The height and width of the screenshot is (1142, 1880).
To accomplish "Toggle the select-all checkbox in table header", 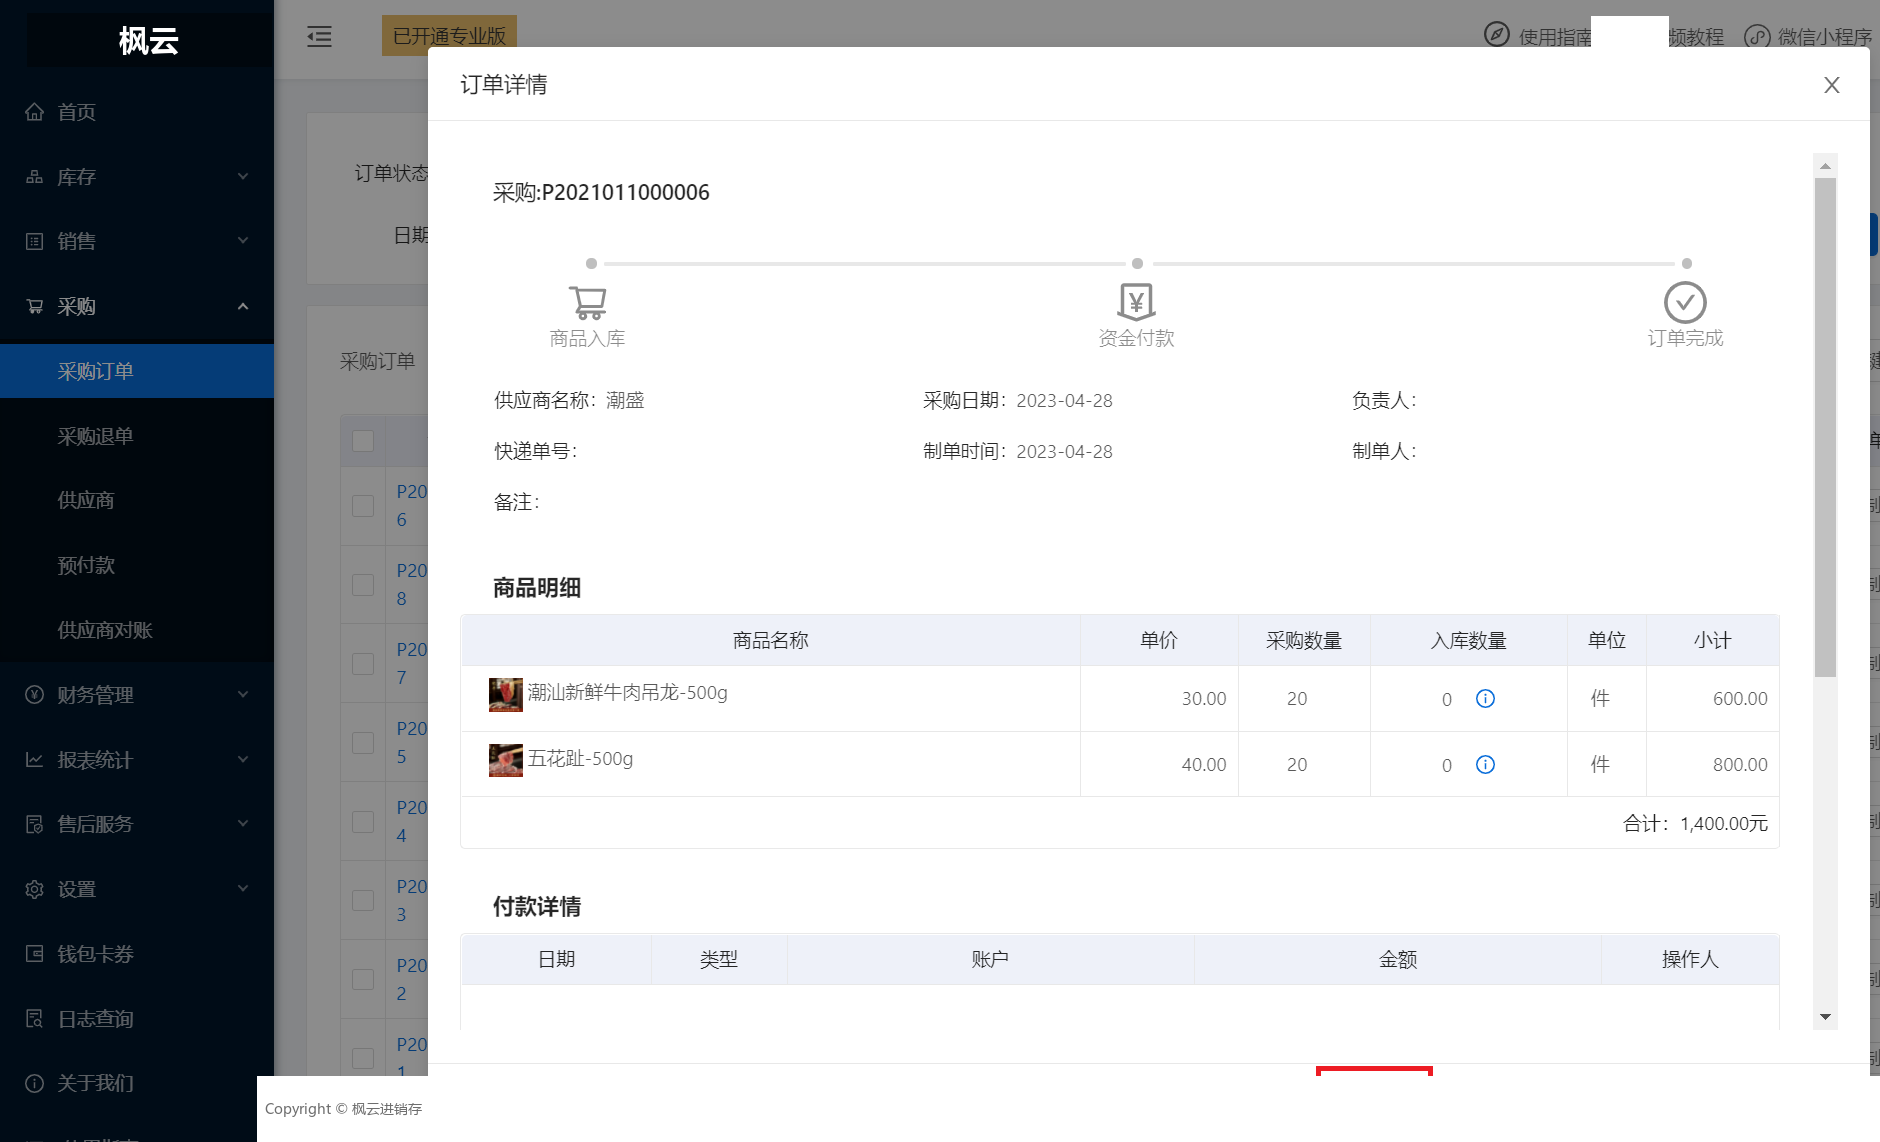I will [363, 441].
